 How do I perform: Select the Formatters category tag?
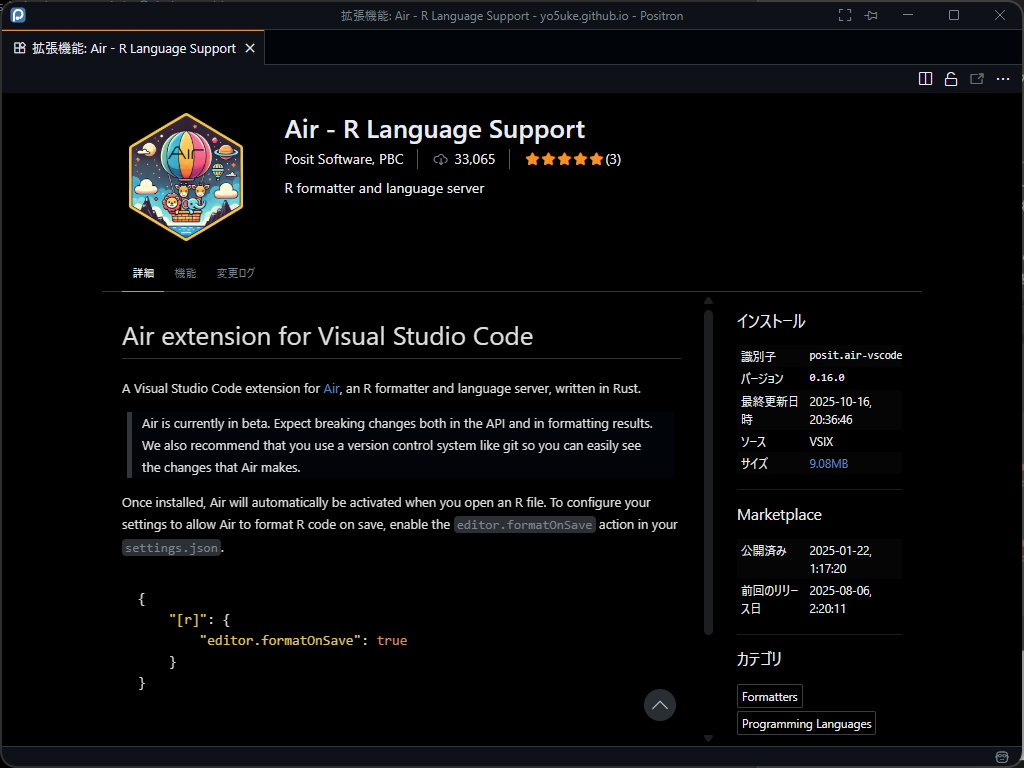coord(770,696)
